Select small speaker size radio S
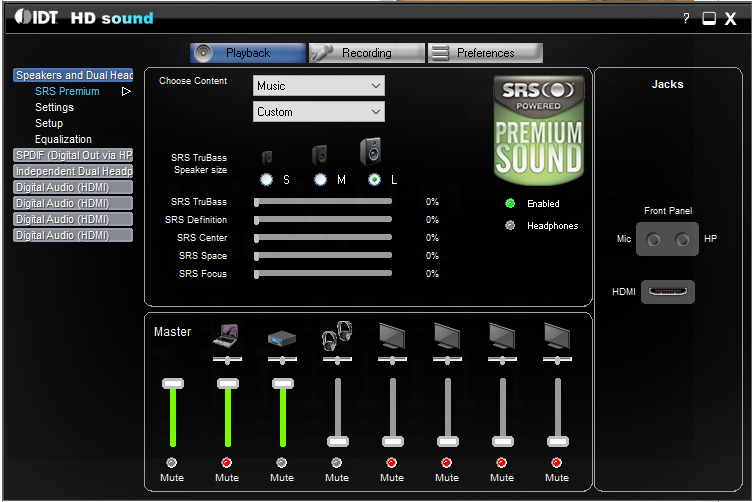Viewport: 753px width, 502px height. coord(266,180)
